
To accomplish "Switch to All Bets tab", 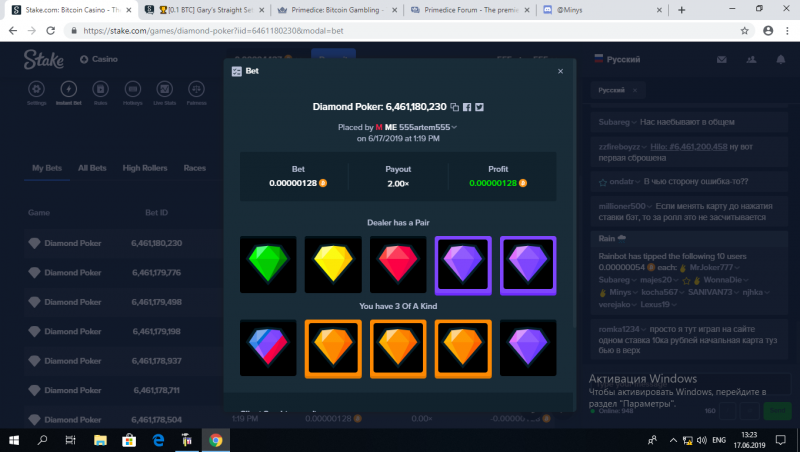I will point(92,168).
